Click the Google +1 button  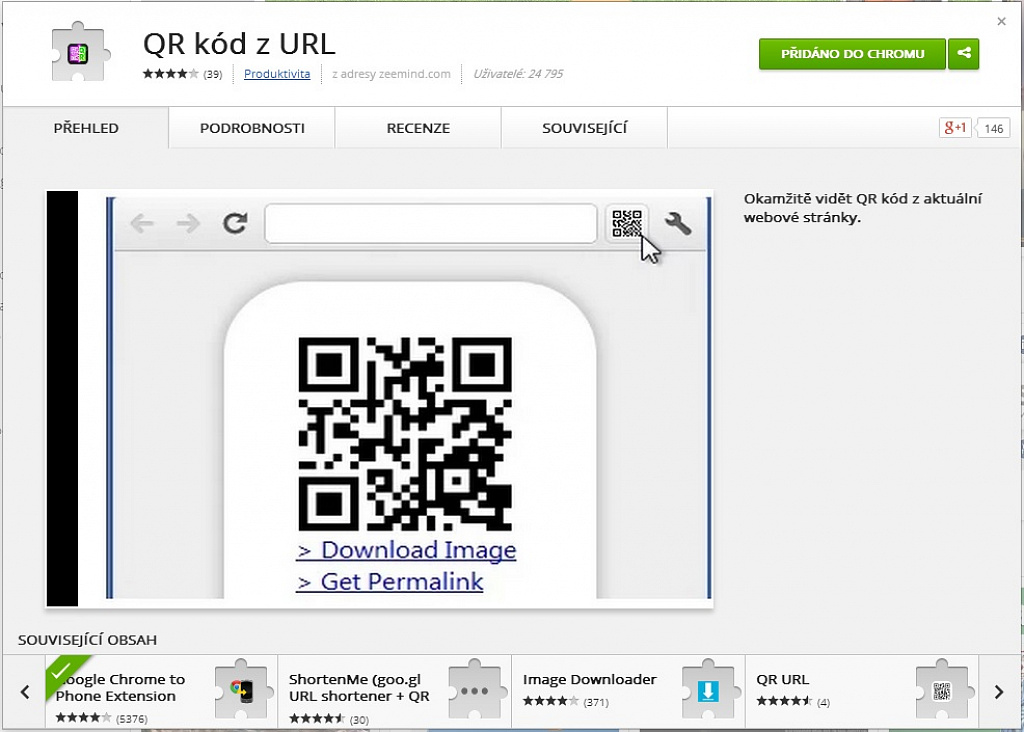tap(955, 128)
